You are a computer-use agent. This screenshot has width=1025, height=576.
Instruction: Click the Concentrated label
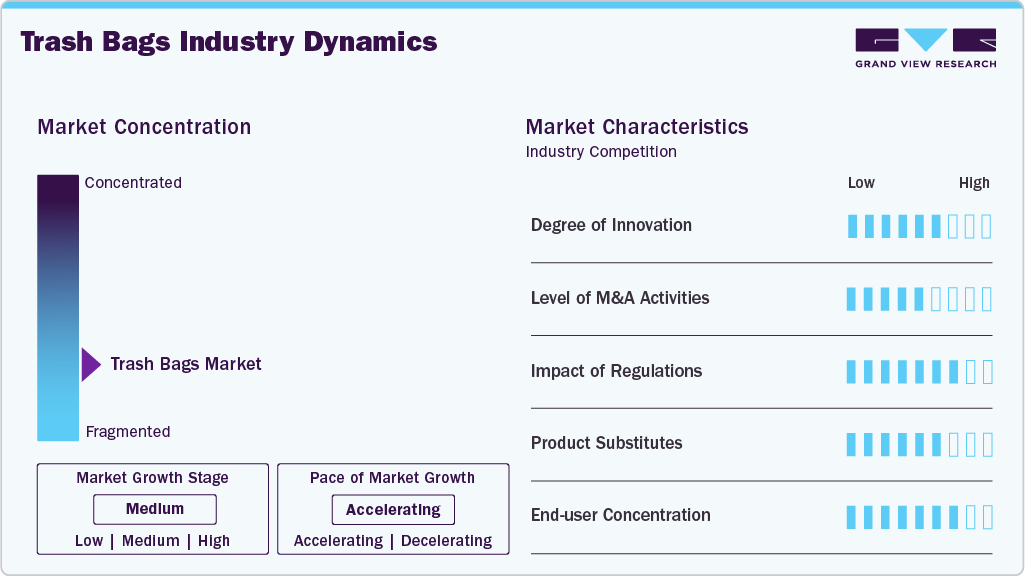pos(133,183)
